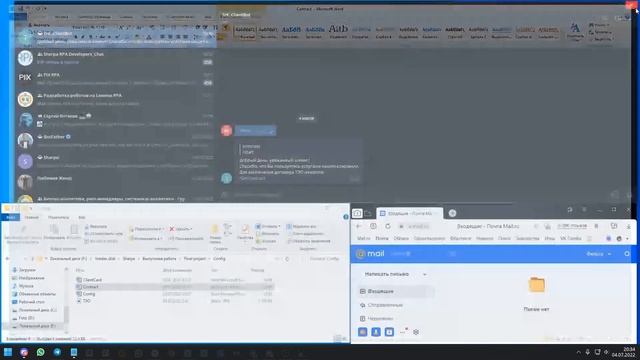The image size is (640, 360).
Task: Click the PIX avatar in the chat list
Action: click(25, 78)
